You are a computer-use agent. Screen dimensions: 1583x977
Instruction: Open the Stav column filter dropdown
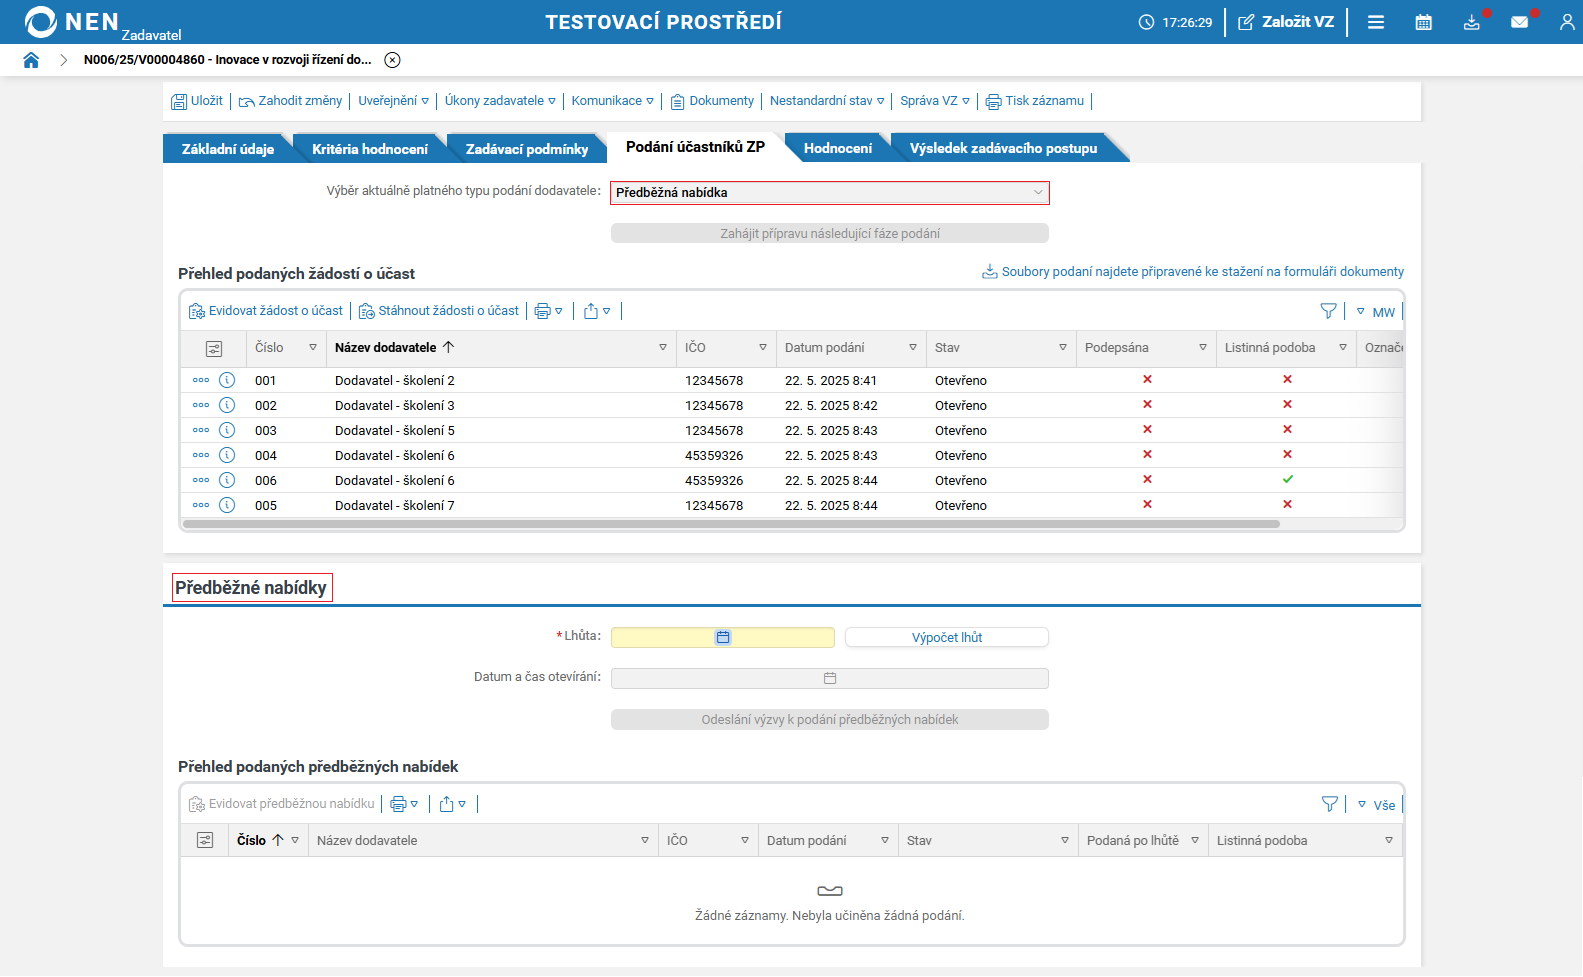[x=1062, y=348]
